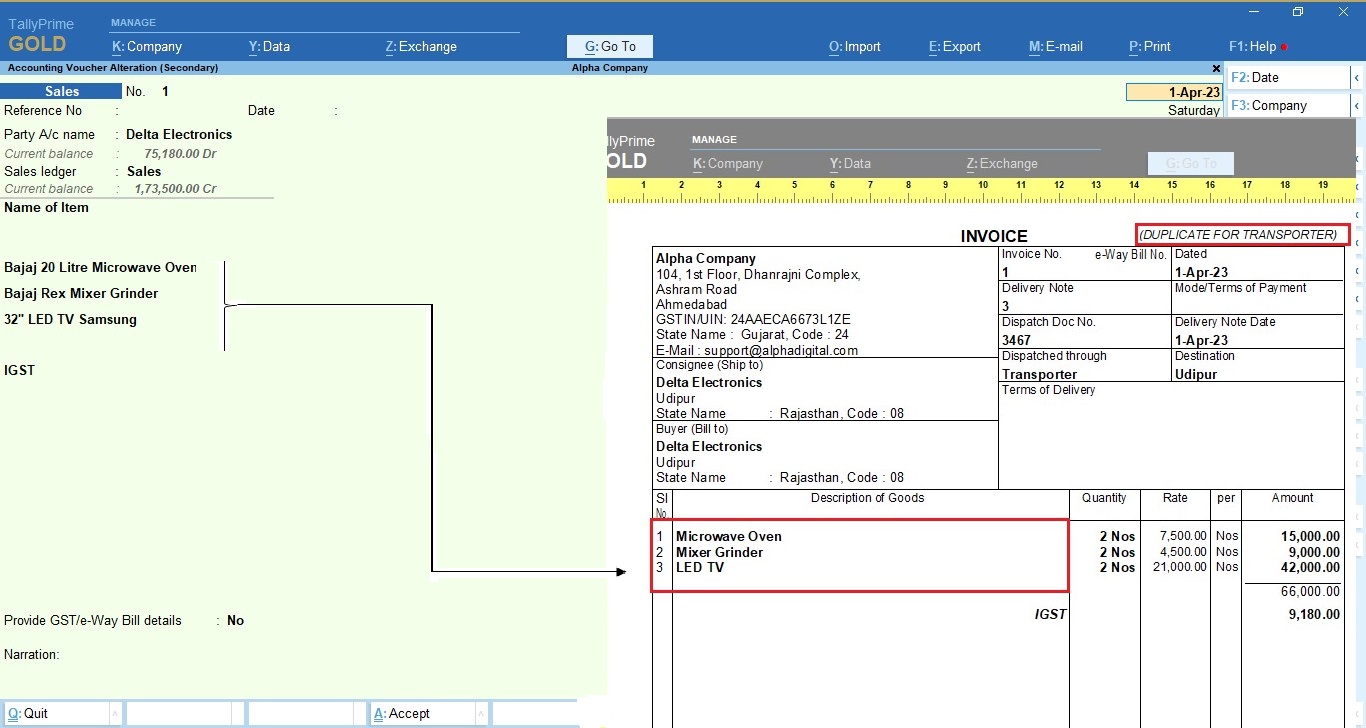Expand the chevron beside F2: Date

click(1357, 76)
